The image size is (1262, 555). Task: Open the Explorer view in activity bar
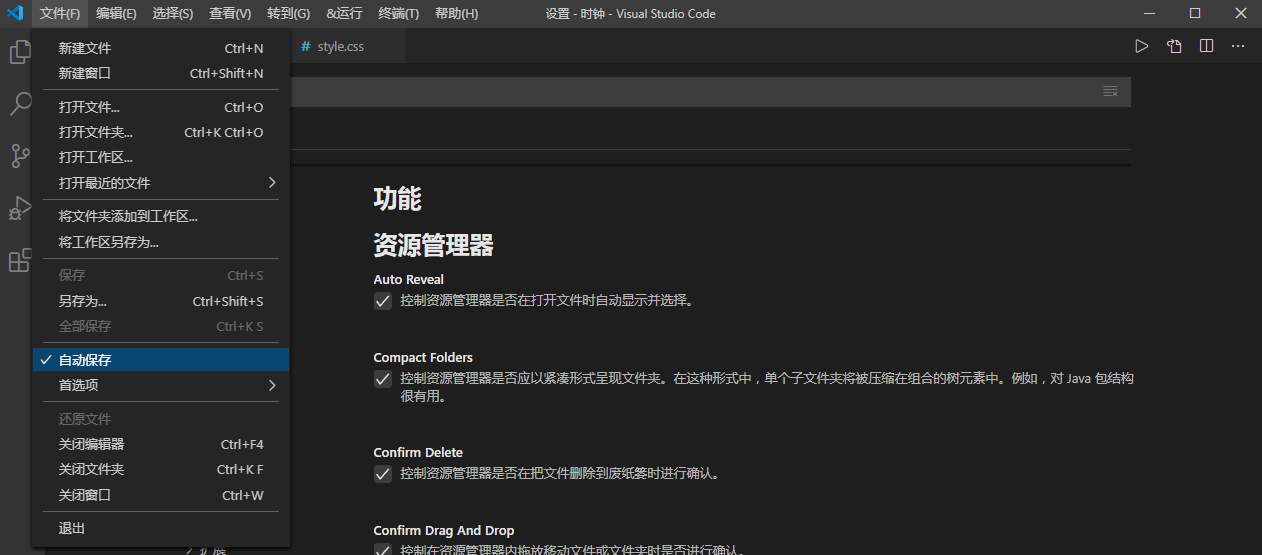coord(19,52)
